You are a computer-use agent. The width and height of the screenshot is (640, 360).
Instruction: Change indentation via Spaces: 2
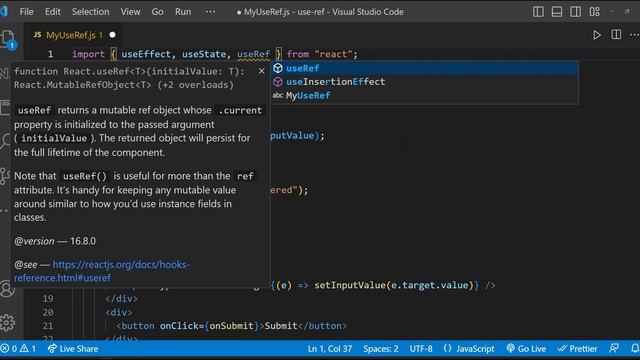[381, 349]
